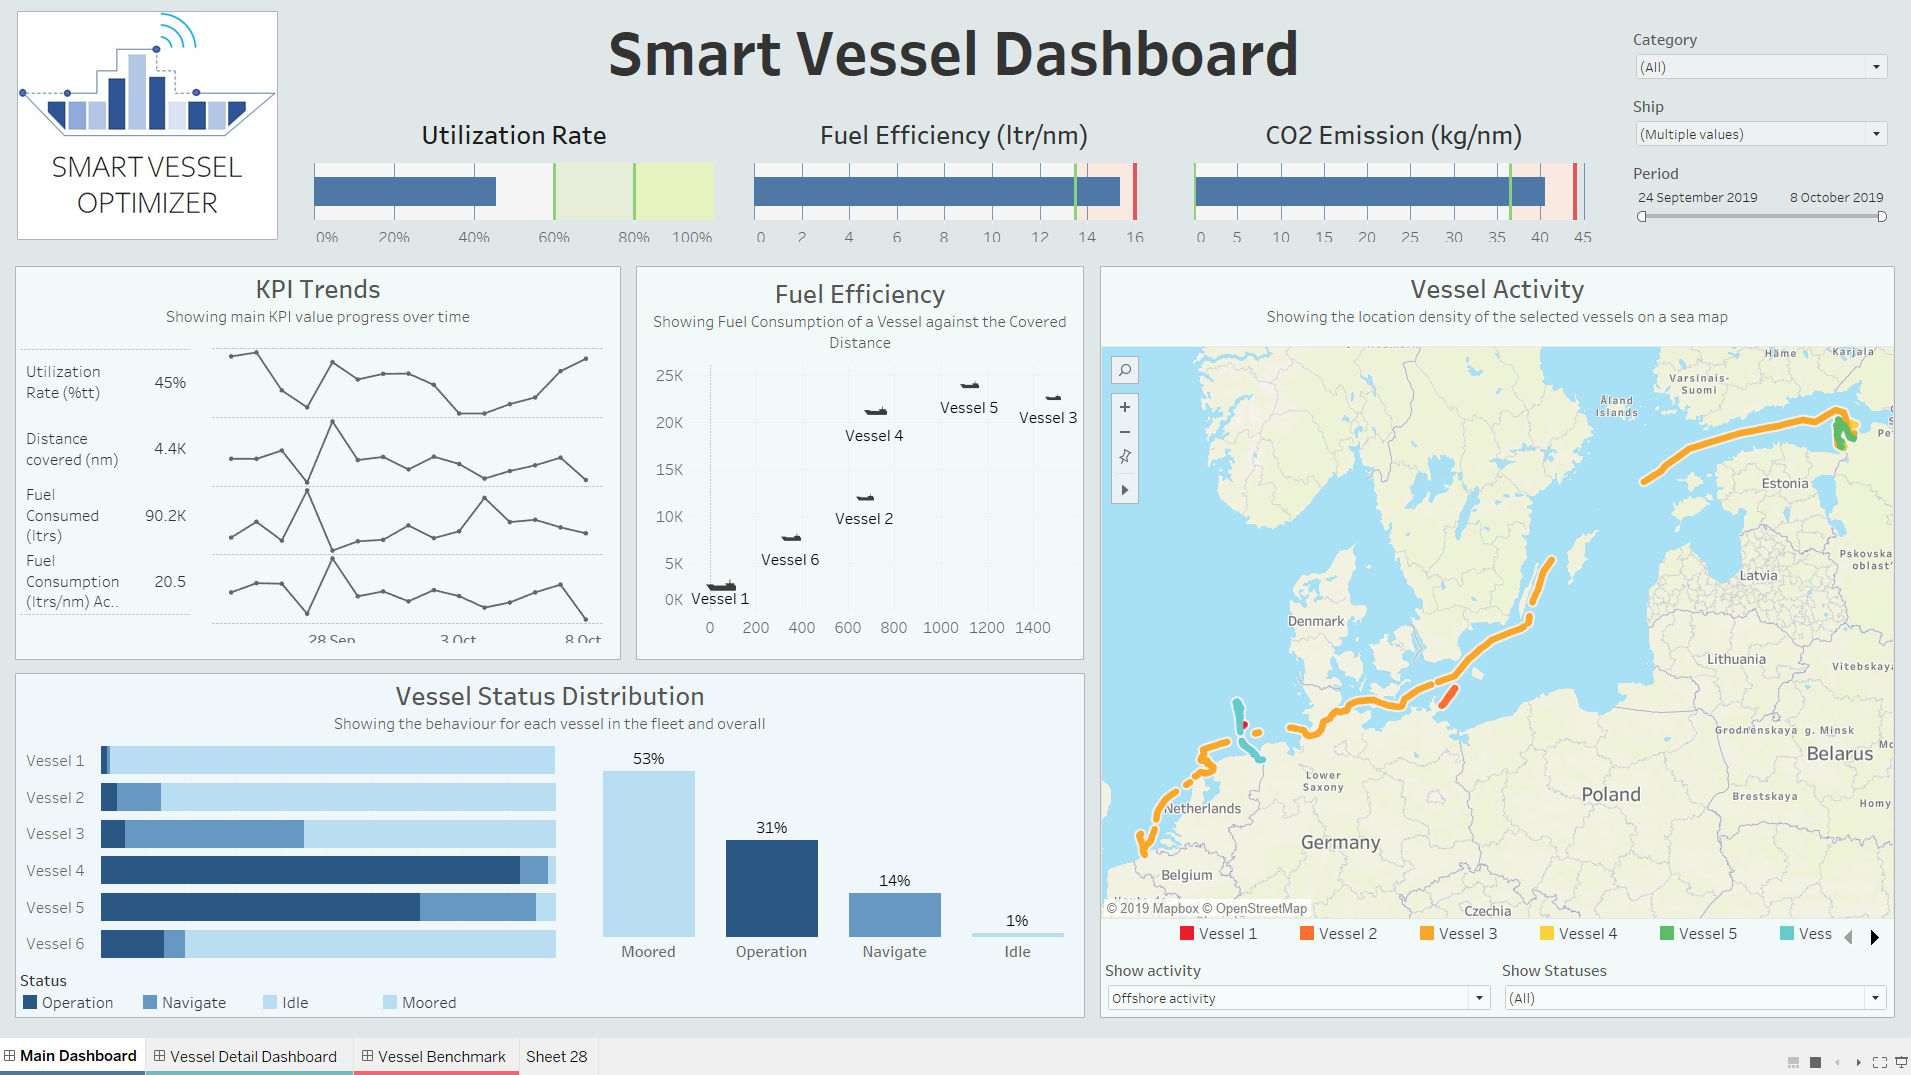Toggle Operation status in the legend
The image size is (1911, 1075).
click(x=68, y=1003)
